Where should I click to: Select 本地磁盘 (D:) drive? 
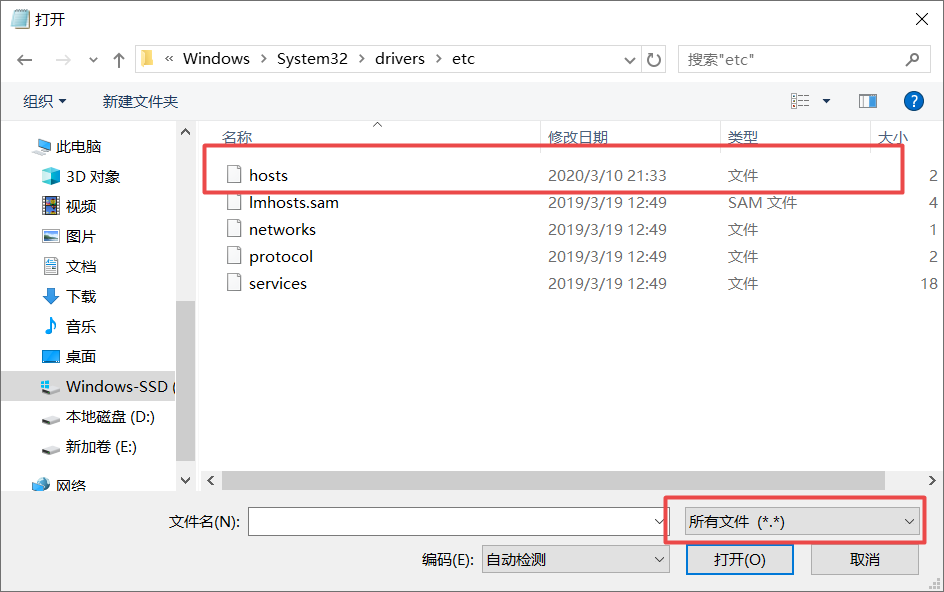point(110,417)
